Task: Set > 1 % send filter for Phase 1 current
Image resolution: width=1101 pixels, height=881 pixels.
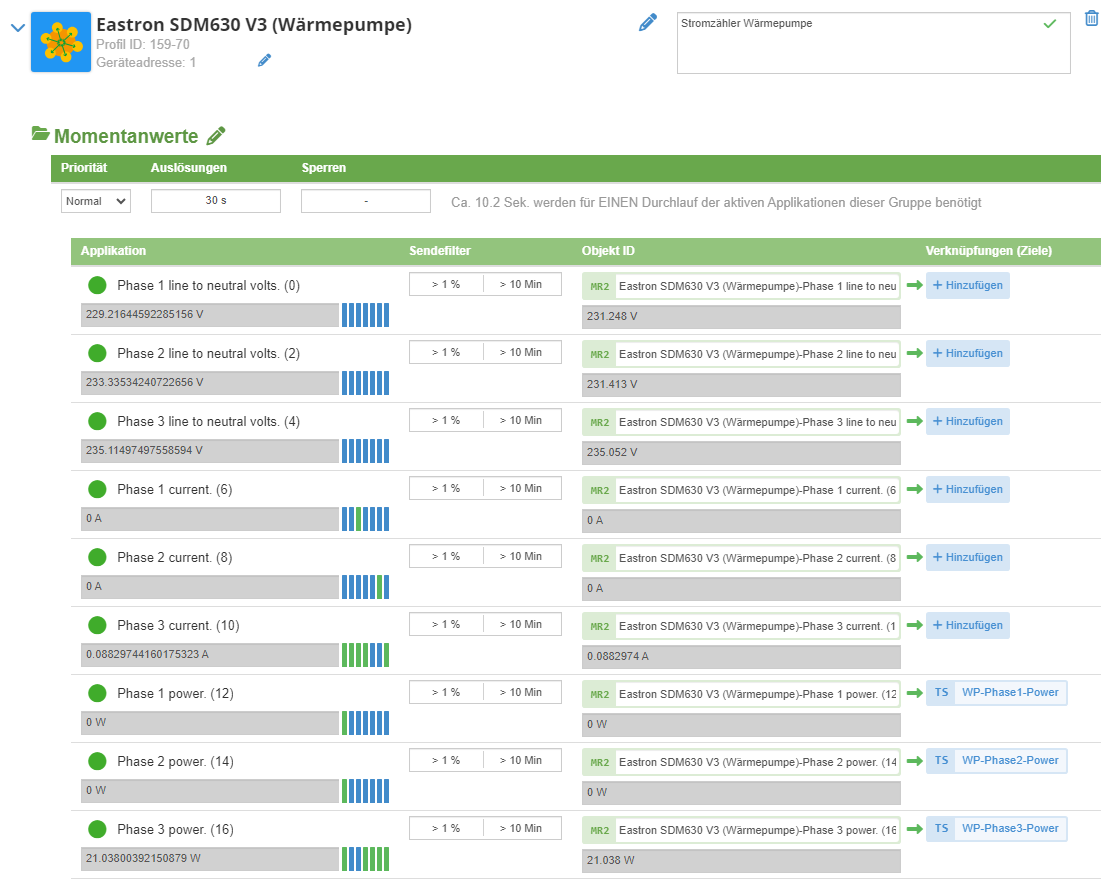Action: point(446,489)
